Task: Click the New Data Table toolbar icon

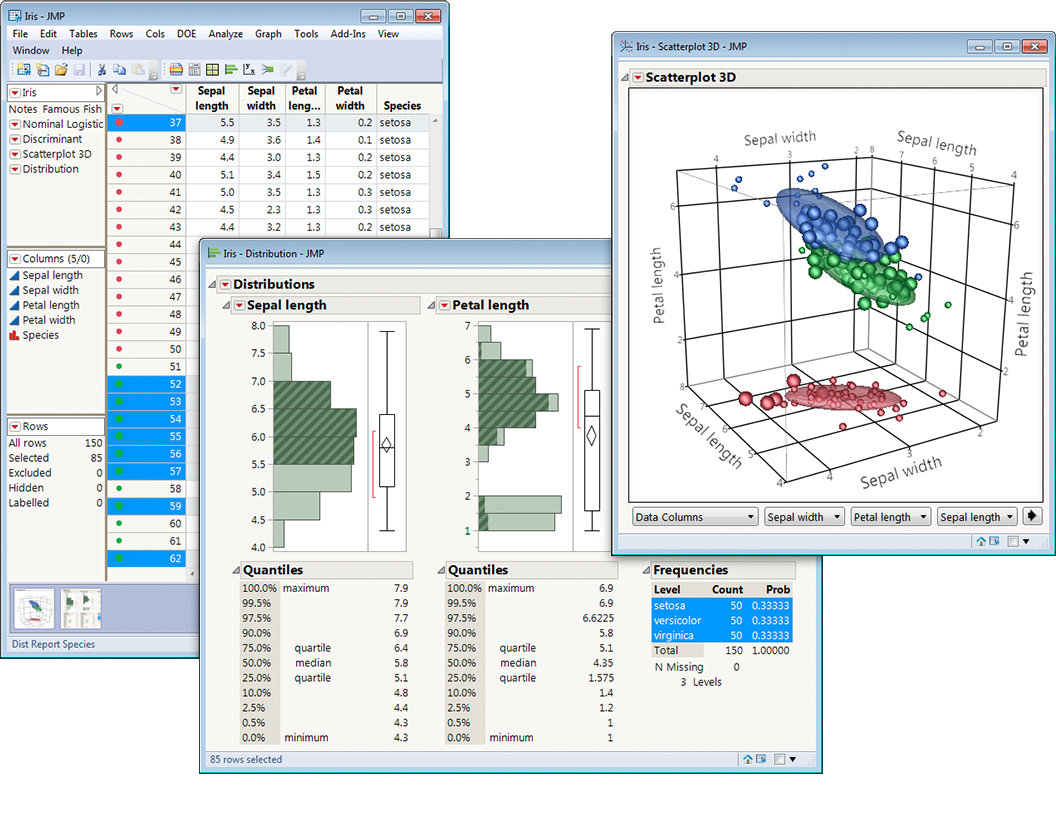Action: tap(24, 69)
